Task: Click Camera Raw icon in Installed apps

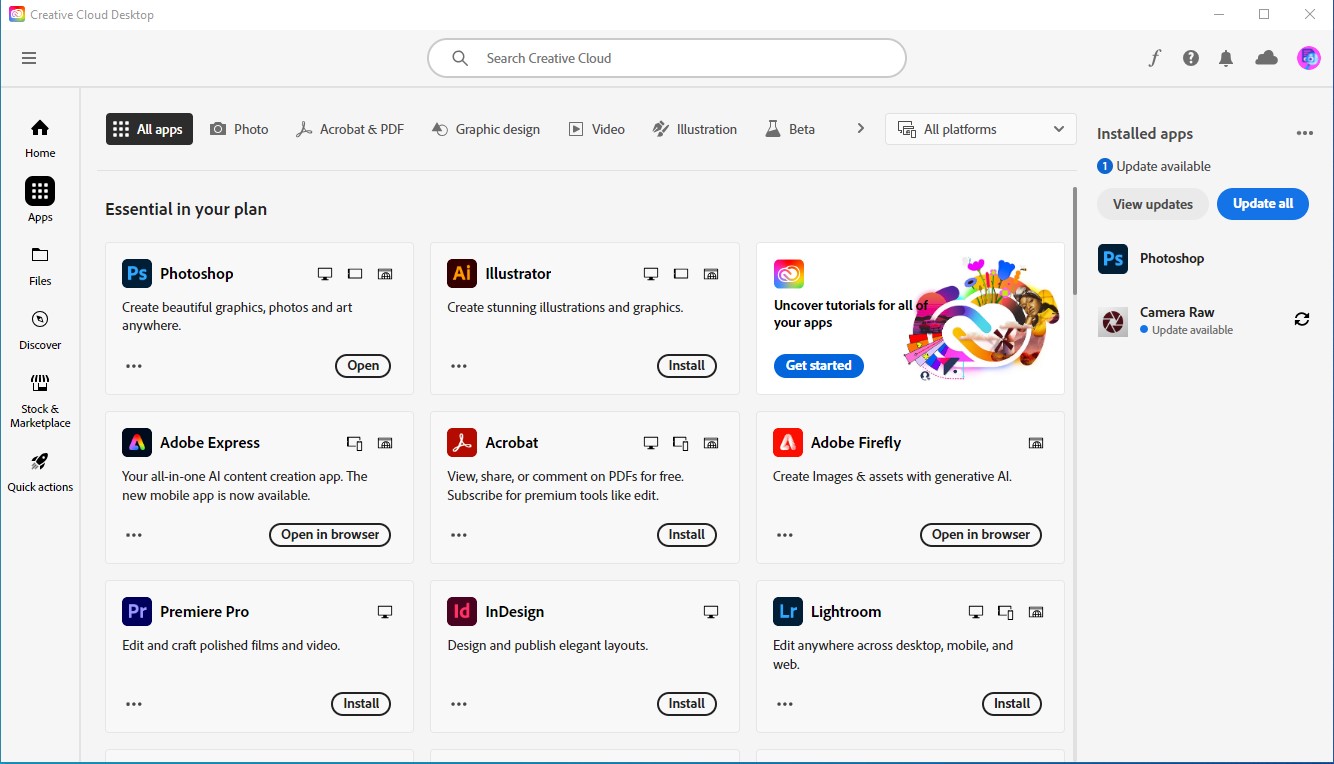Action: point(1113,321)
